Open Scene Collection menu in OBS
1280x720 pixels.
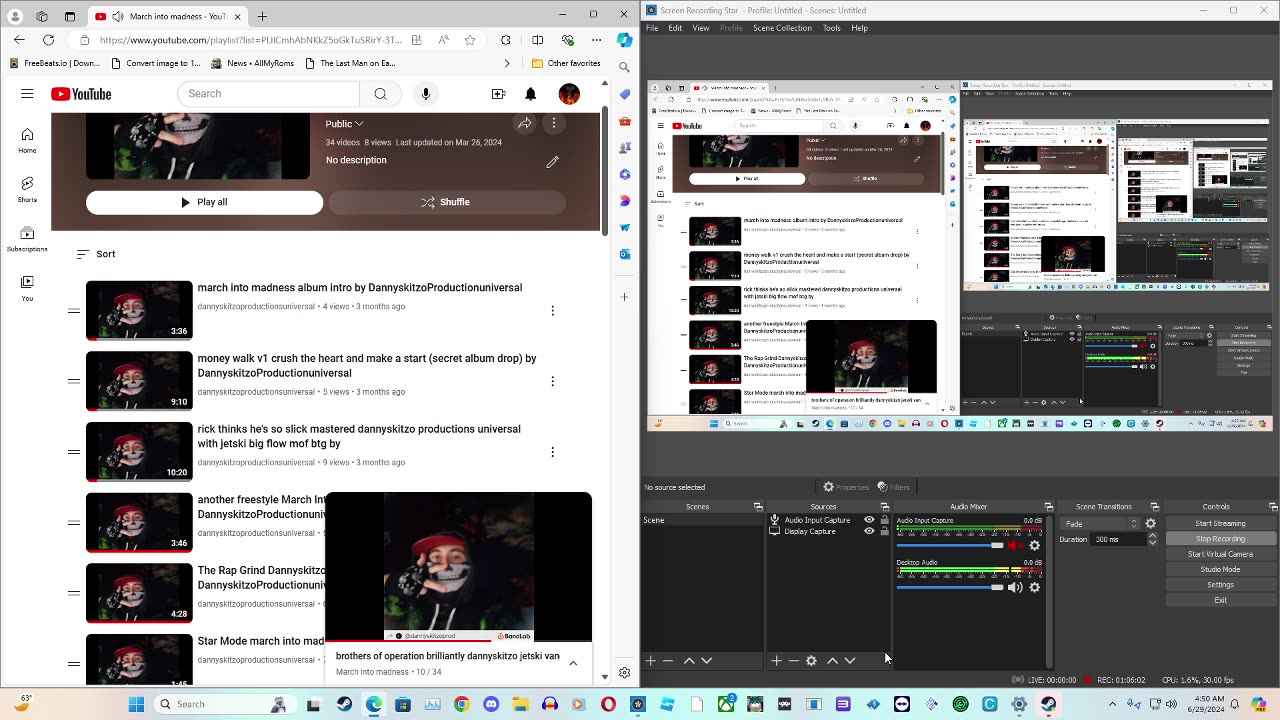click(782, 28)
